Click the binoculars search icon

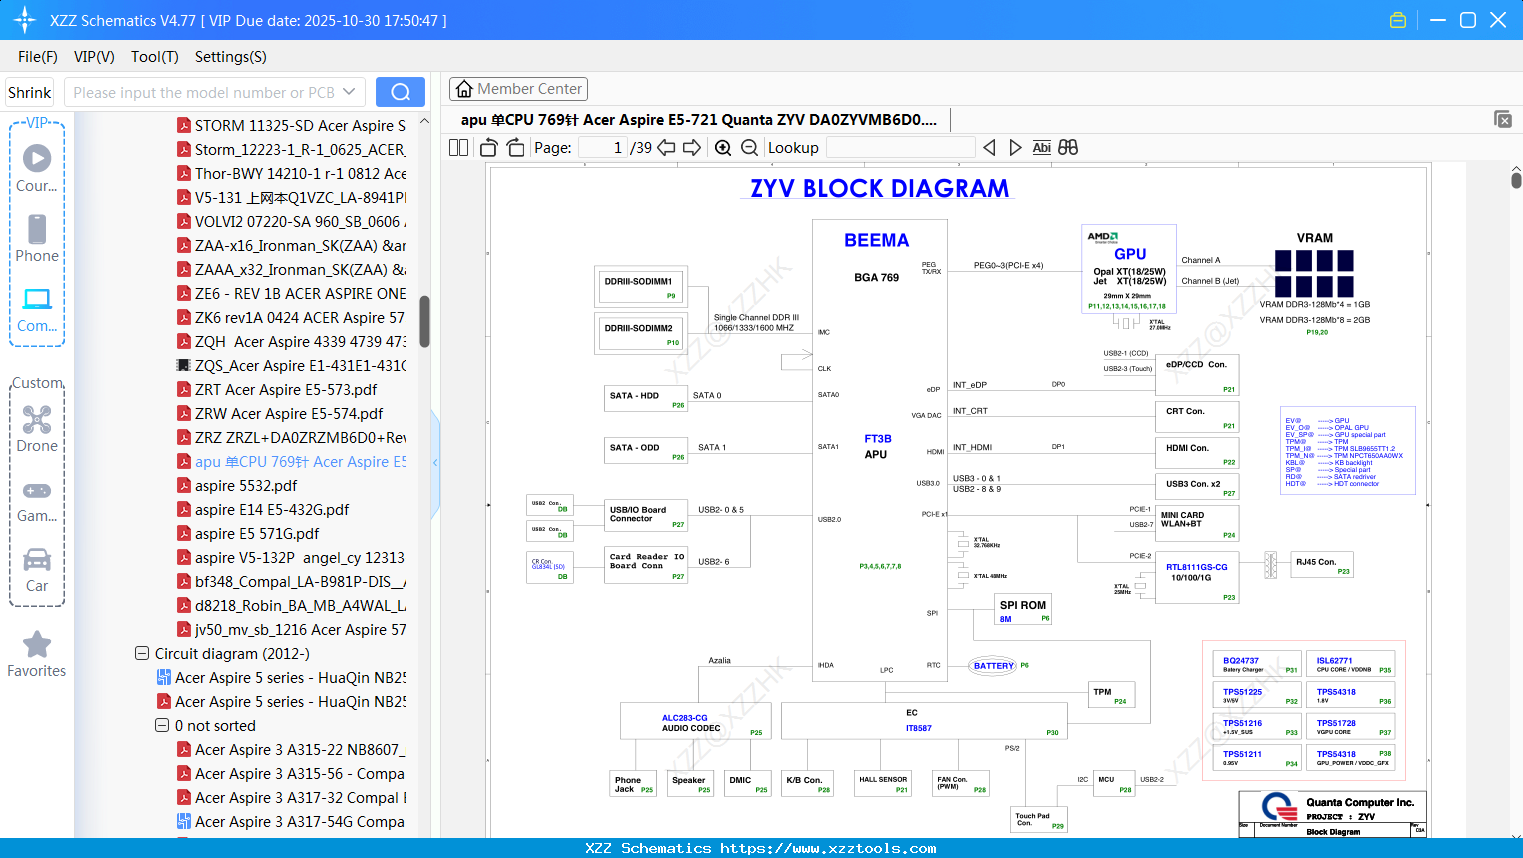(x=1068, y=148)
